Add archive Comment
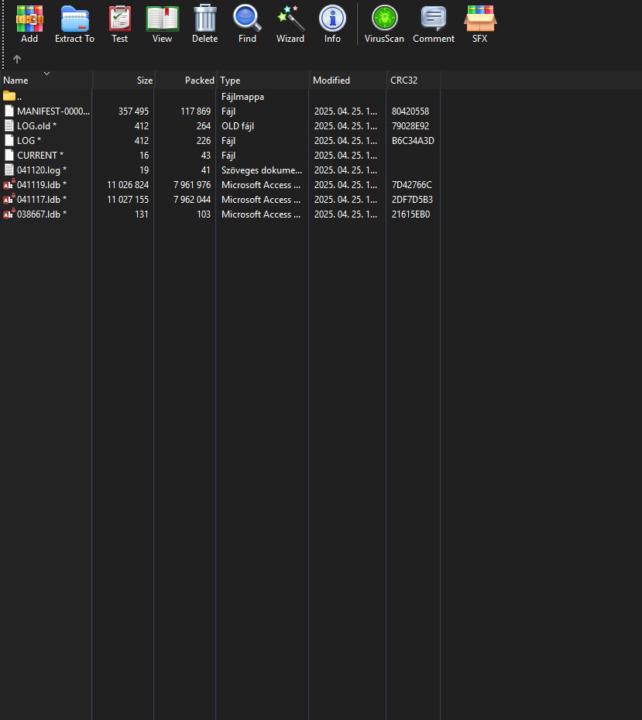Image resolution: width=642 pixels, height=720 pixels. pyautogui.click(x=433, y=23)
